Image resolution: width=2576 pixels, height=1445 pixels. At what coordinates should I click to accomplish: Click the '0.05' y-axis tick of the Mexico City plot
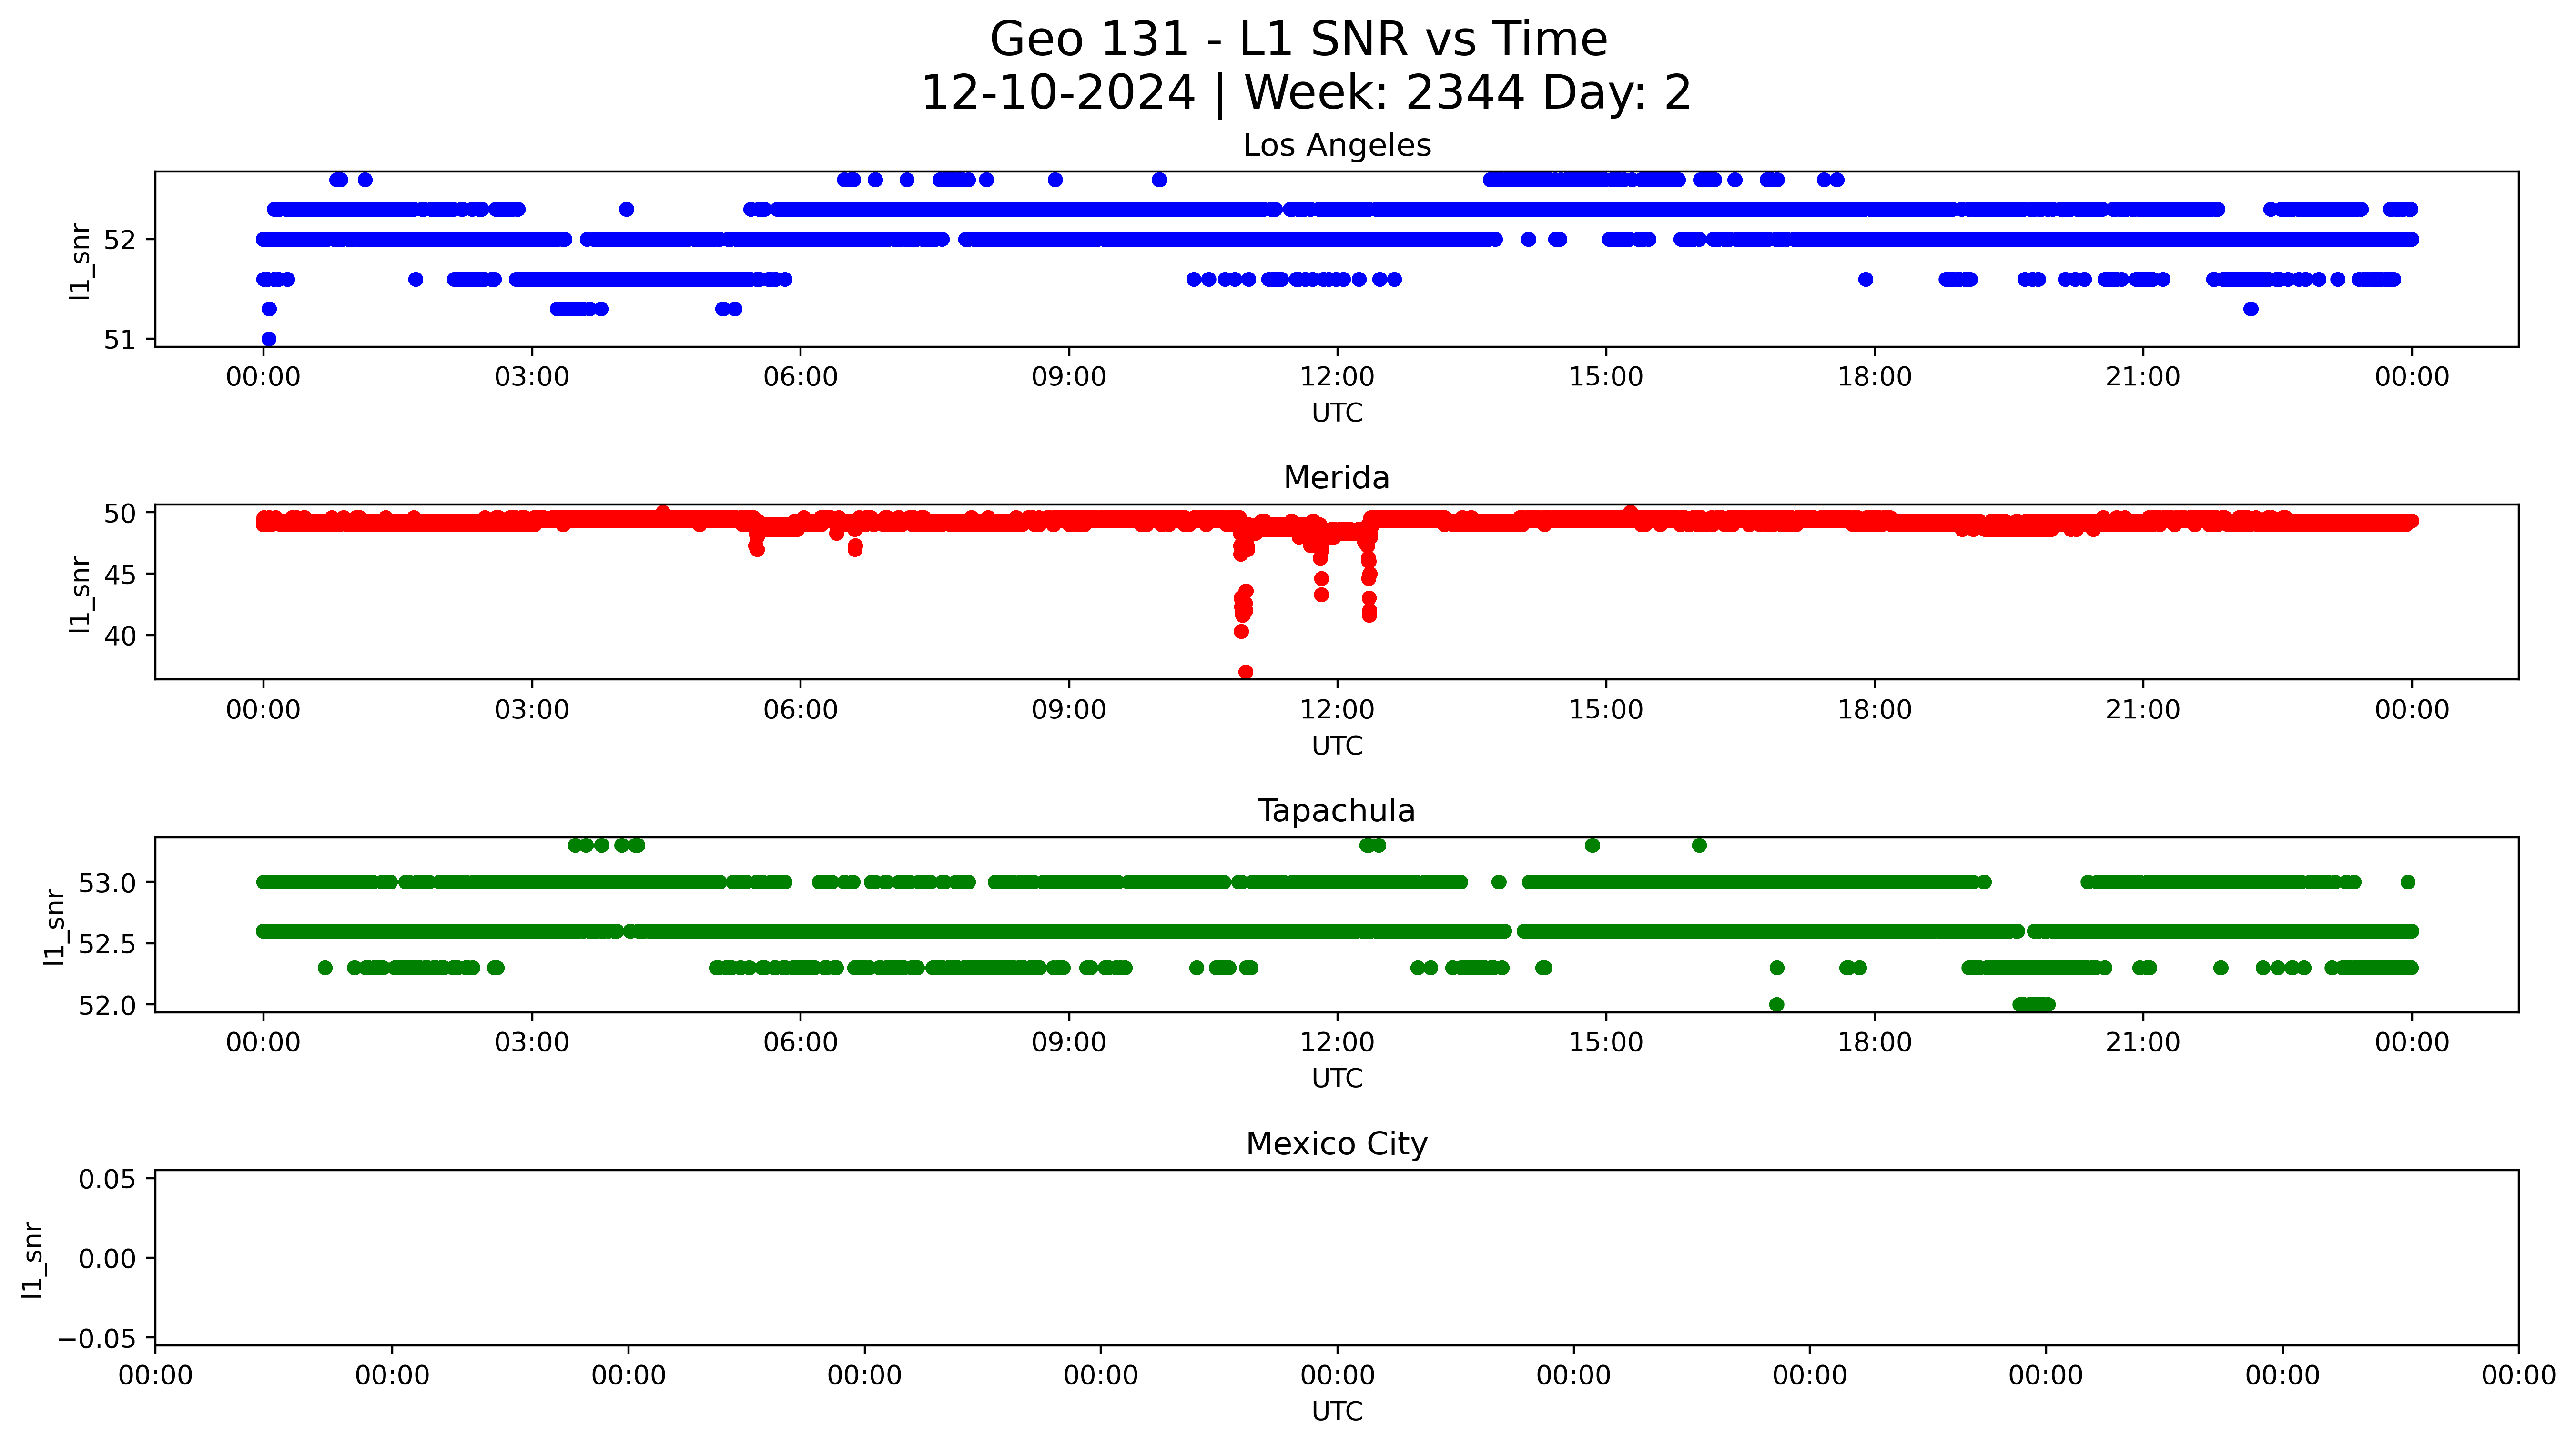click(x=107, y=1179)
